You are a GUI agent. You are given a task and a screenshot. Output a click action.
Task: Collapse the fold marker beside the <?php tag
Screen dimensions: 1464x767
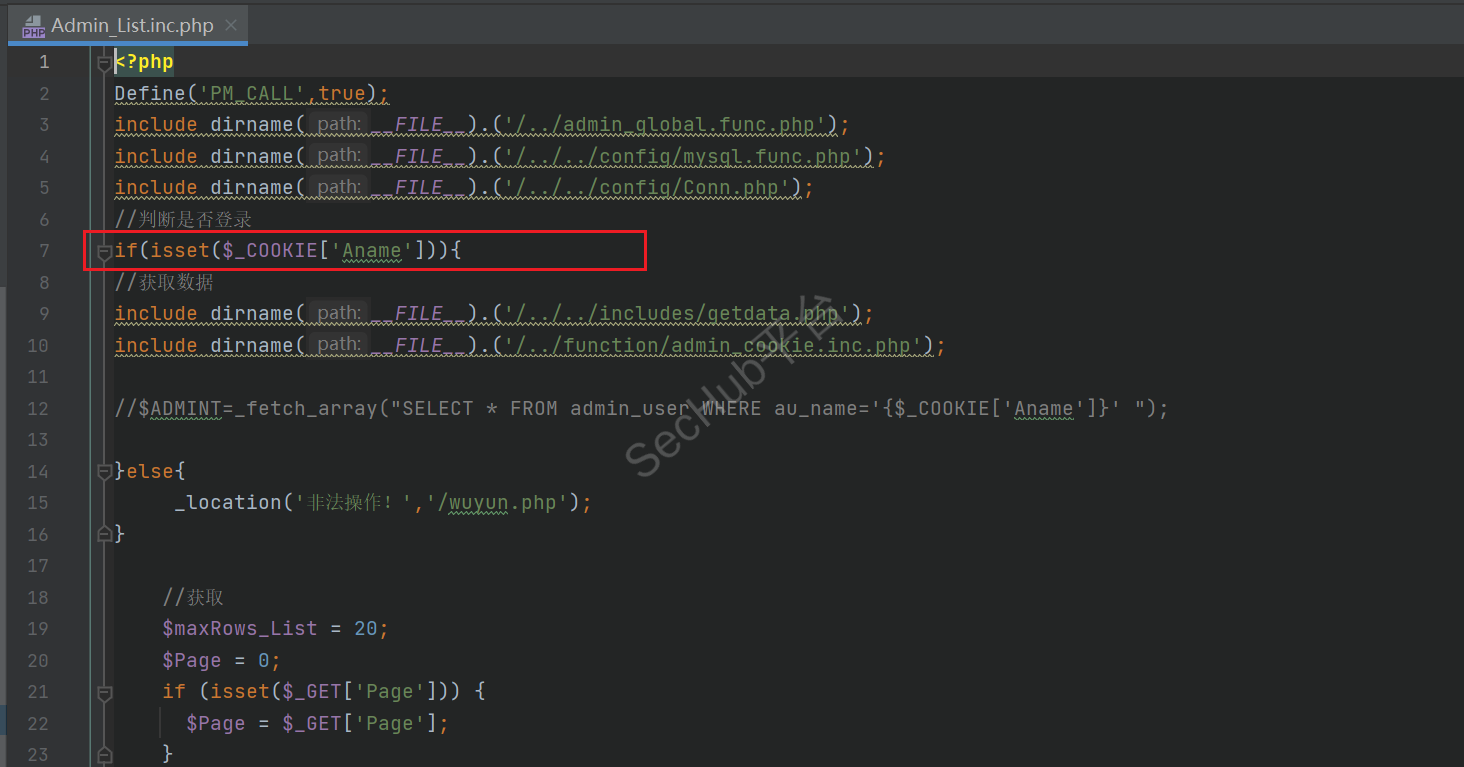(104, 63)
